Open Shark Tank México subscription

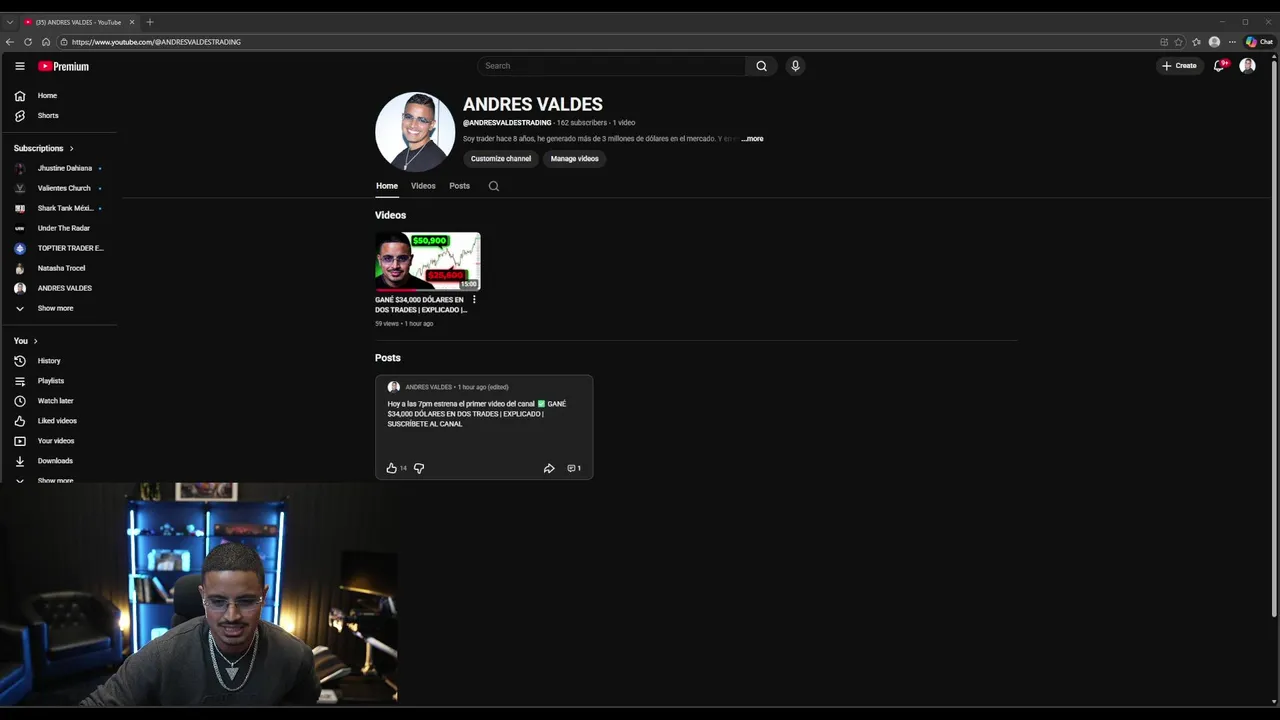click(x=60, y=208)
